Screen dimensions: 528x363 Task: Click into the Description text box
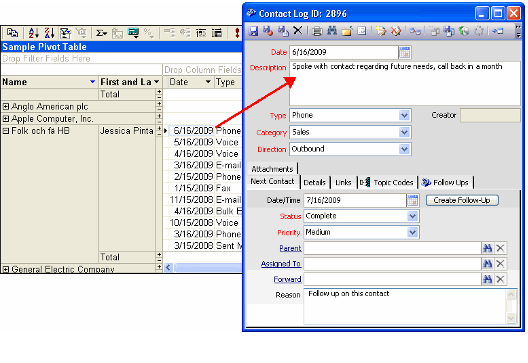point(405,84)
